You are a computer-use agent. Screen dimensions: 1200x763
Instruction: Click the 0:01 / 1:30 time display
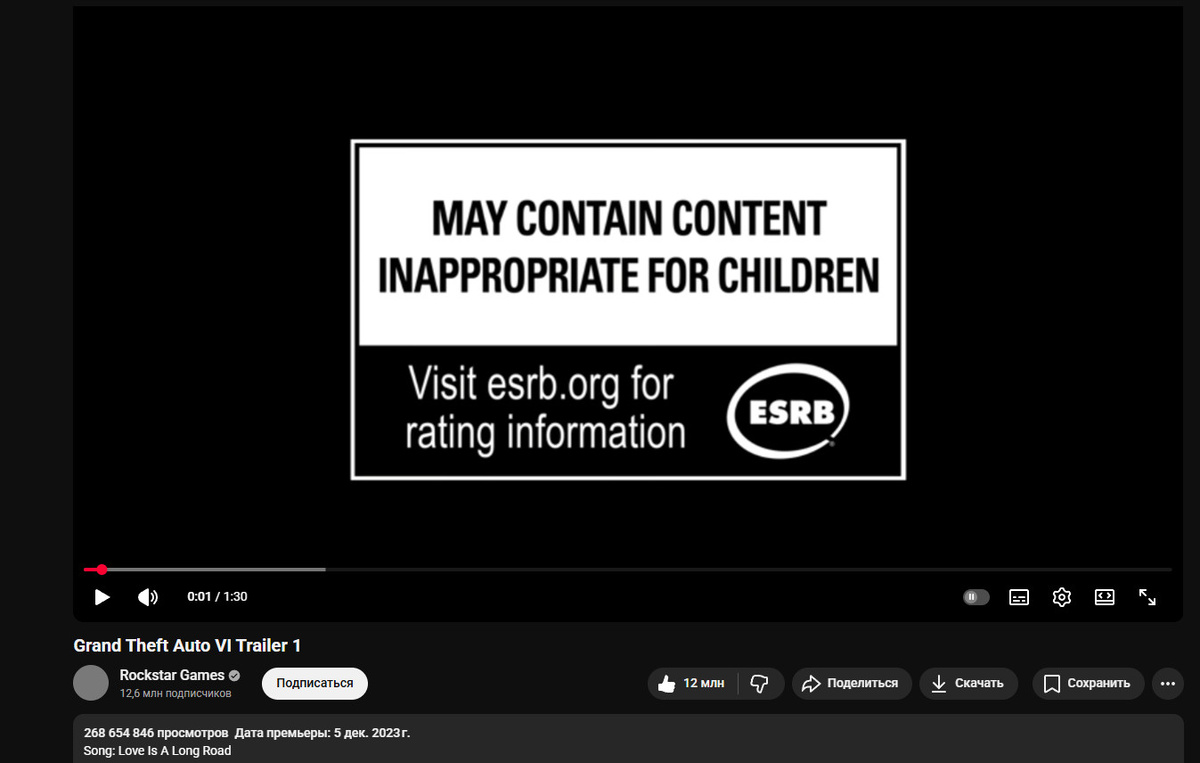pos(217,597)
